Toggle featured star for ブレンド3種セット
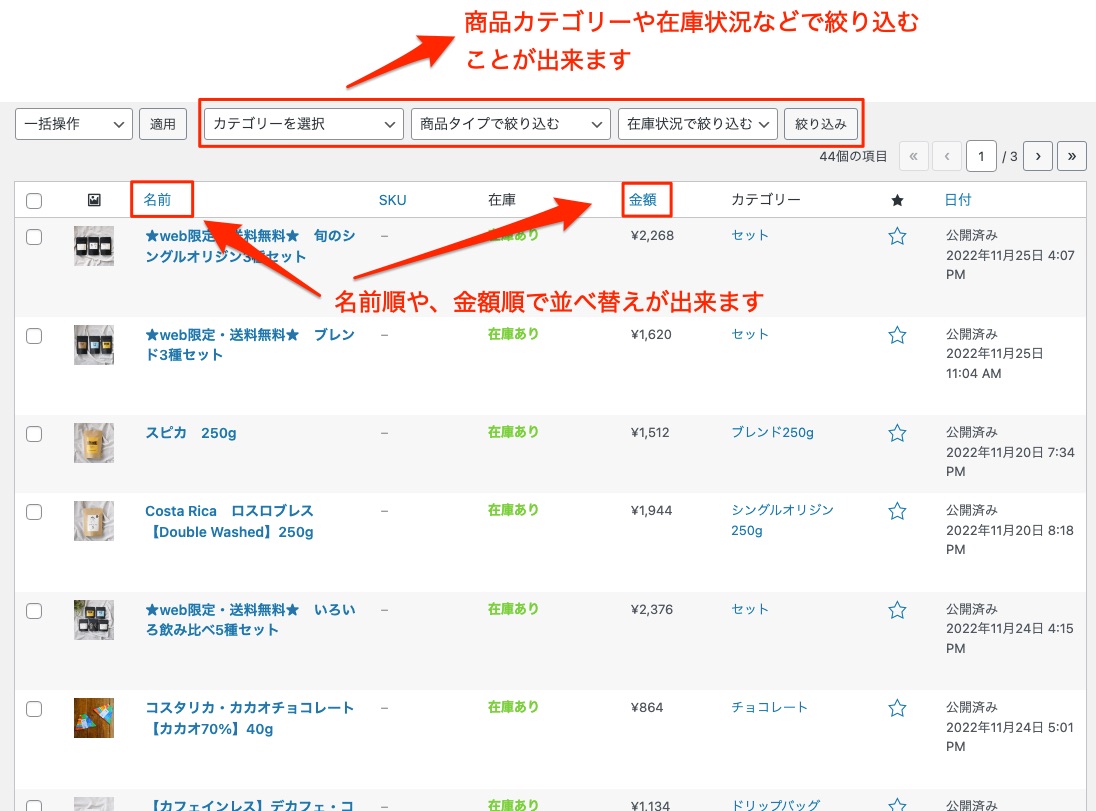 coord(897,335)
